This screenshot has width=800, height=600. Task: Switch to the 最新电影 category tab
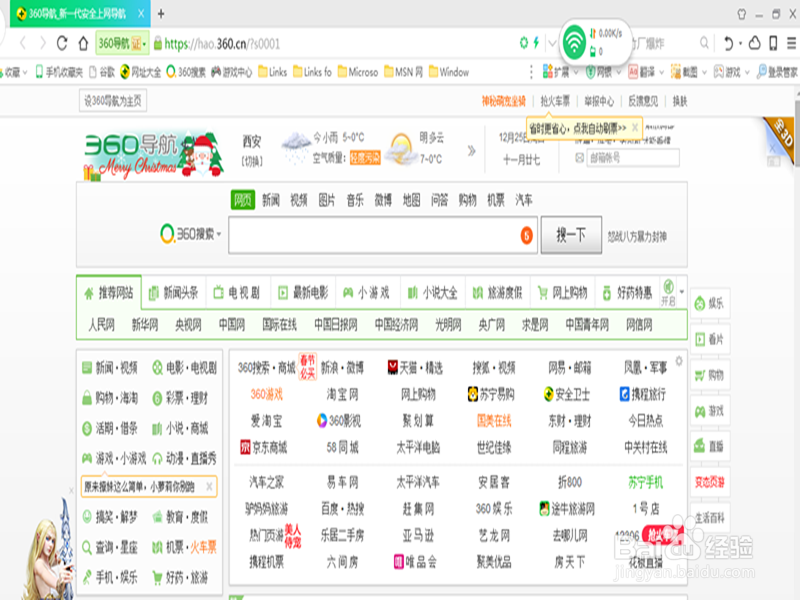[x=303, y=293]
